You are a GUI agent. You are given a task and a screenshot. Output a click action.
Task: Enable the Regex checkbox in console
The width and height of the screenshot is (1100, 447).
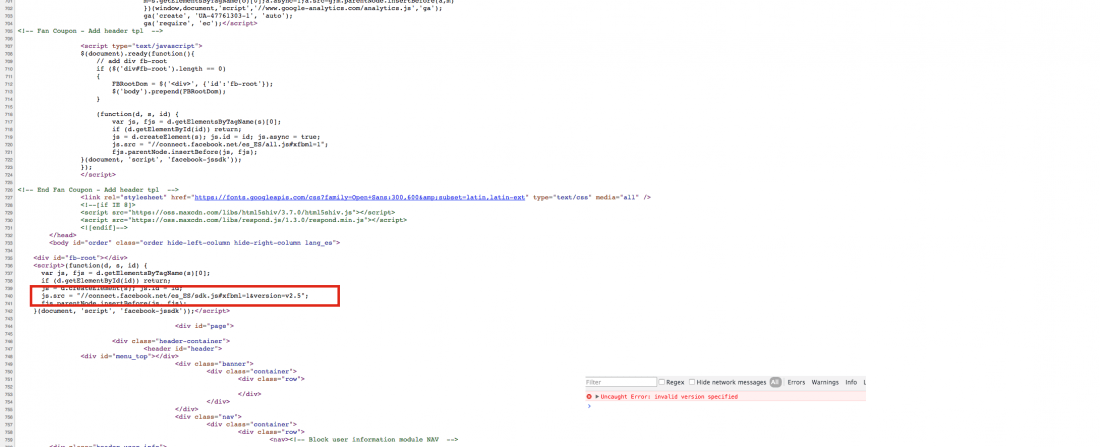pos(662,382)
